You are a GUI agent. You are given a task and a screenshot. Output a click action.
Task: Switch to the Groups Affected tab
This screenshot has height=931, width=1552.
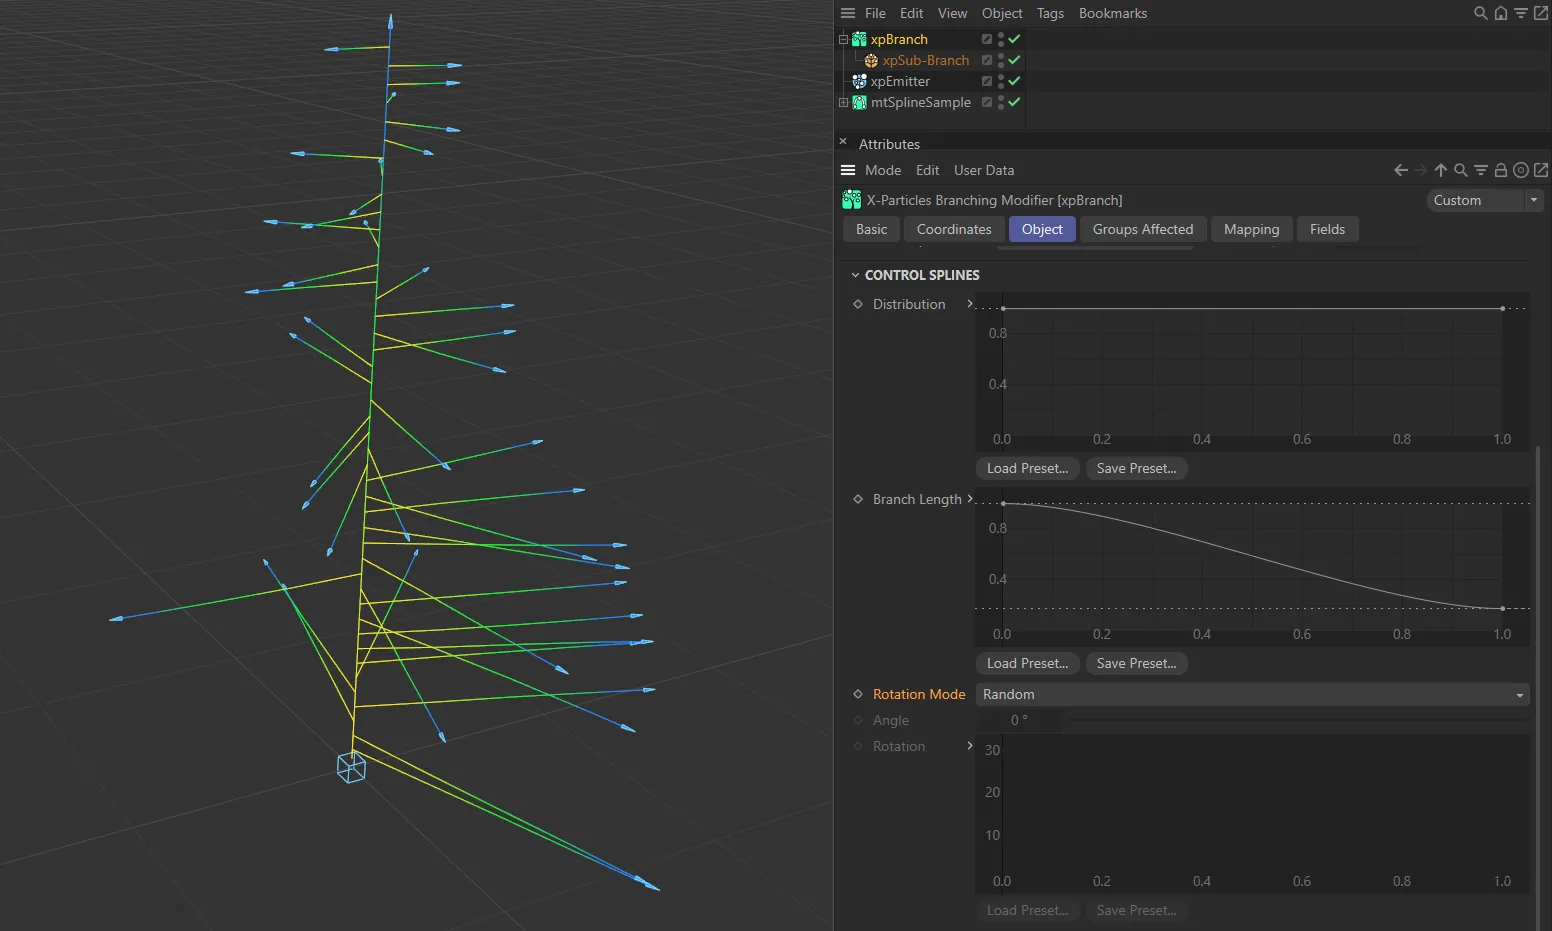[x=1142, y=229]
